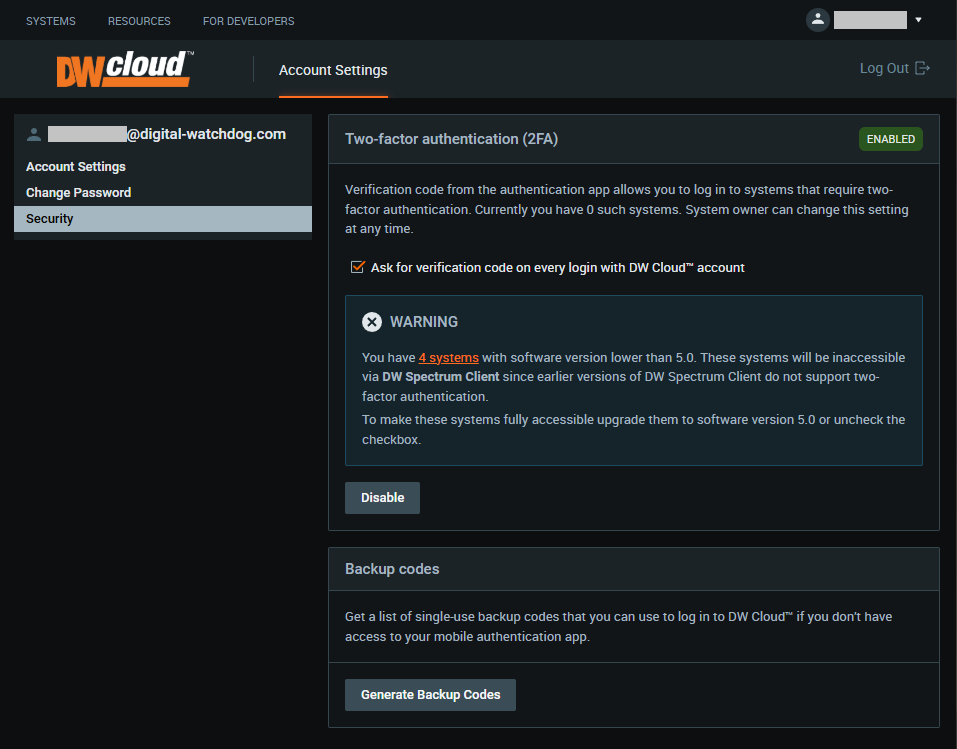Open the For Developers menu

point(248,21)
